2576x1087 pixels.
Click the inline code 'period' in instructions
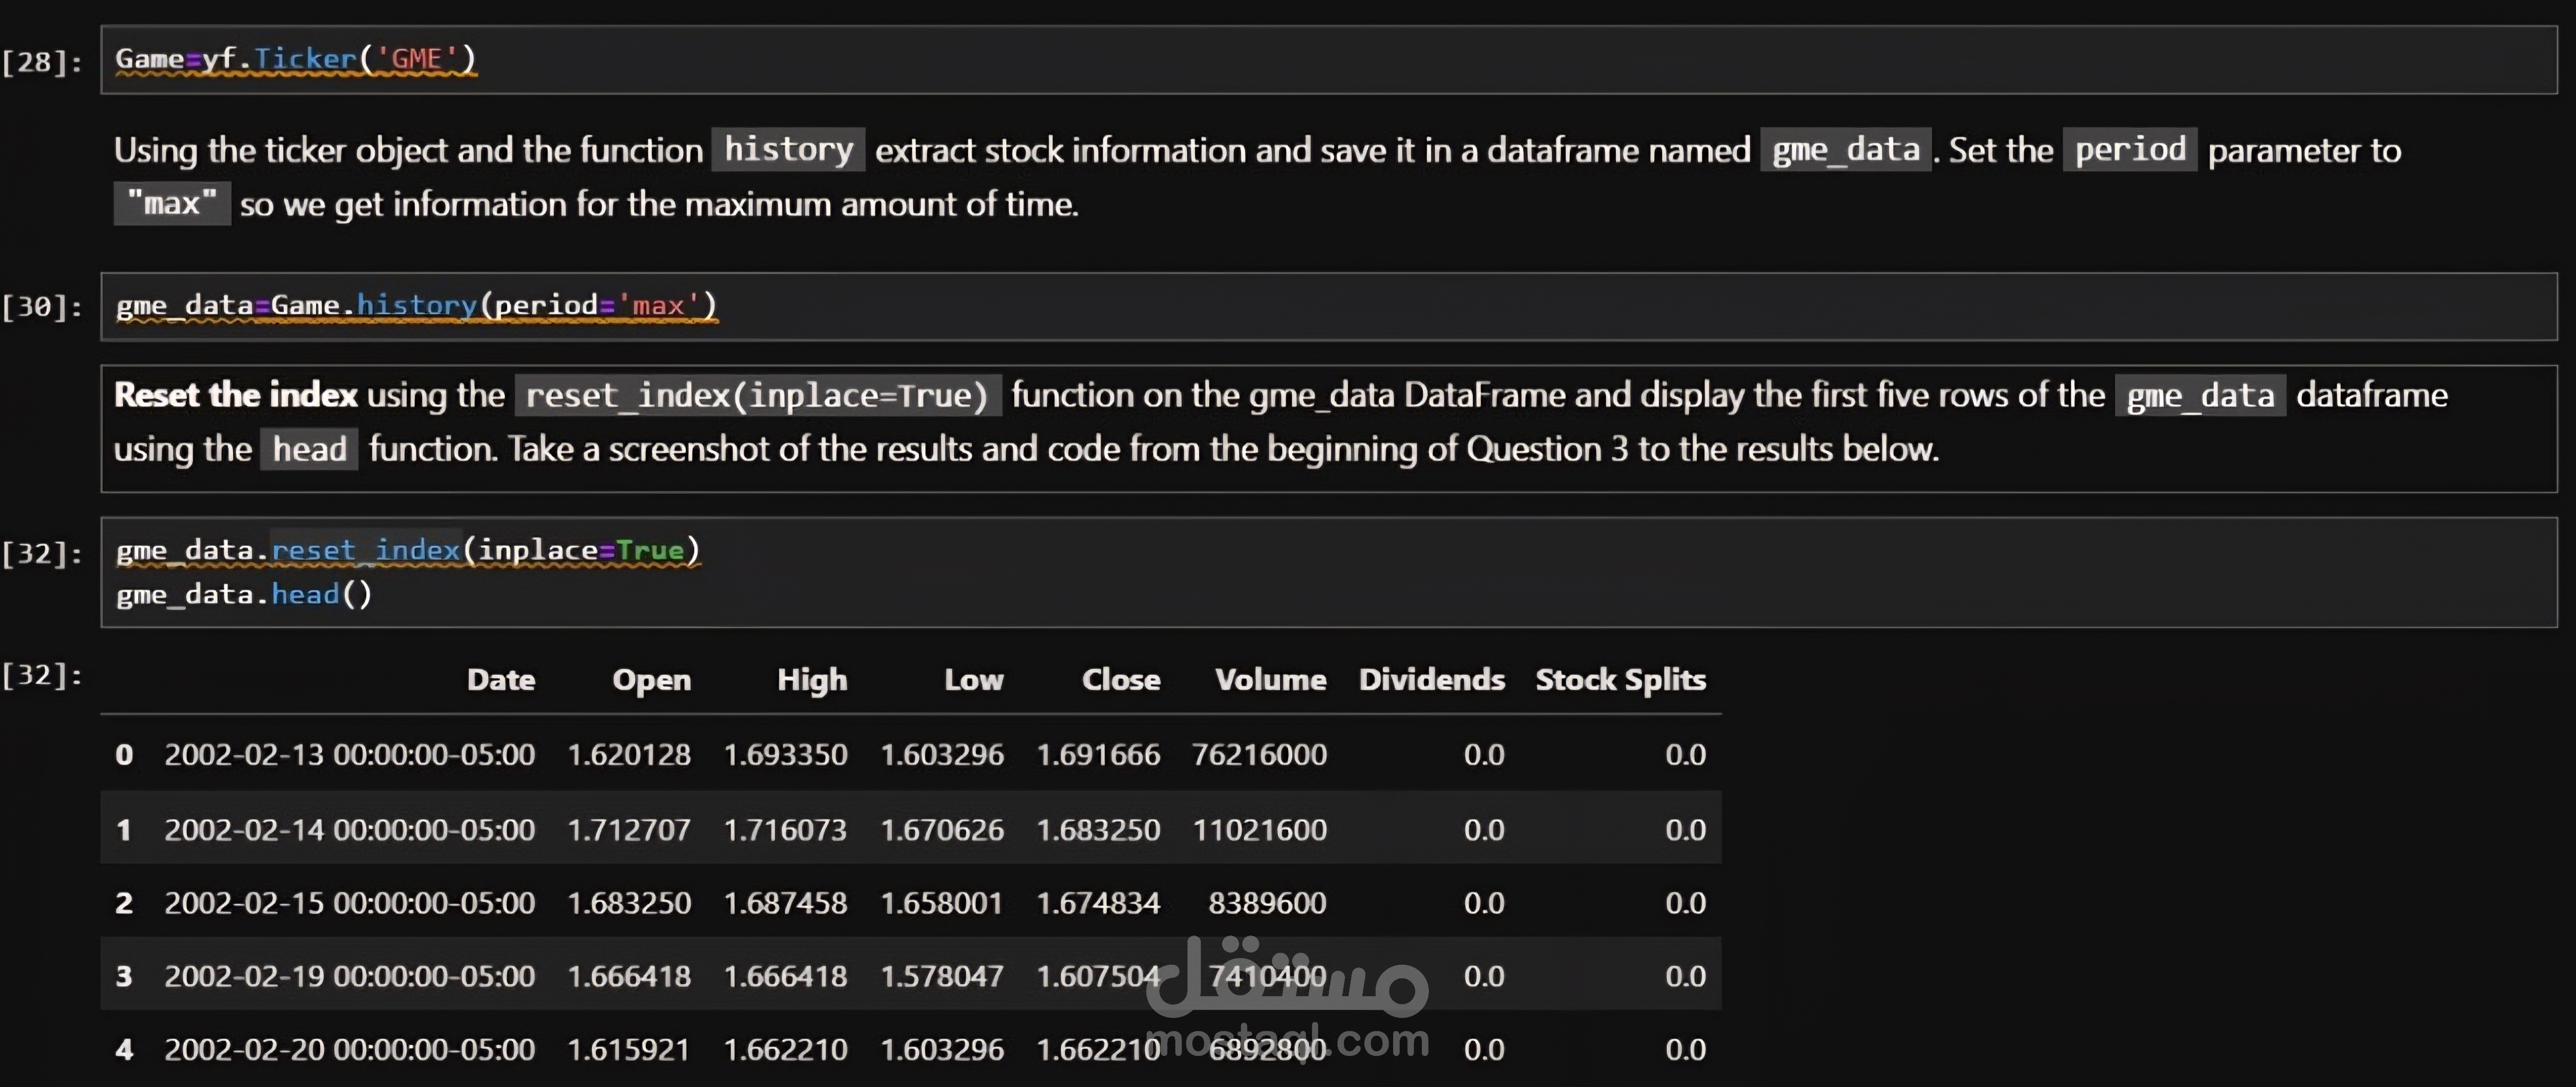tap(2130, 150)
